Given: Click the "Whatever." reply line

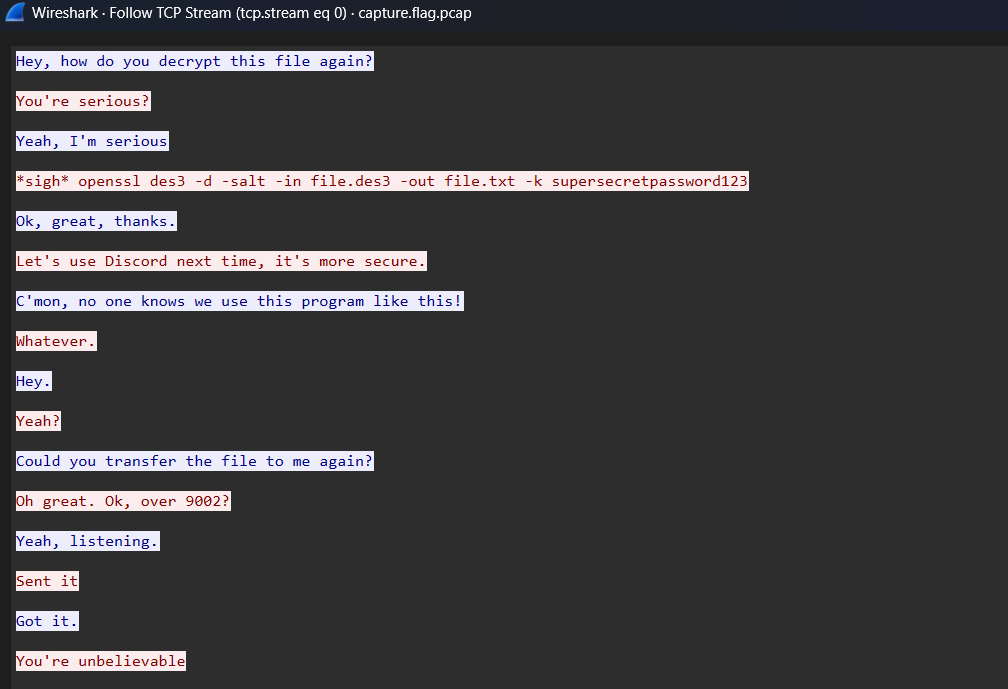Looking at the screenshot, I should pyautogui.click(x=56, y=341).
